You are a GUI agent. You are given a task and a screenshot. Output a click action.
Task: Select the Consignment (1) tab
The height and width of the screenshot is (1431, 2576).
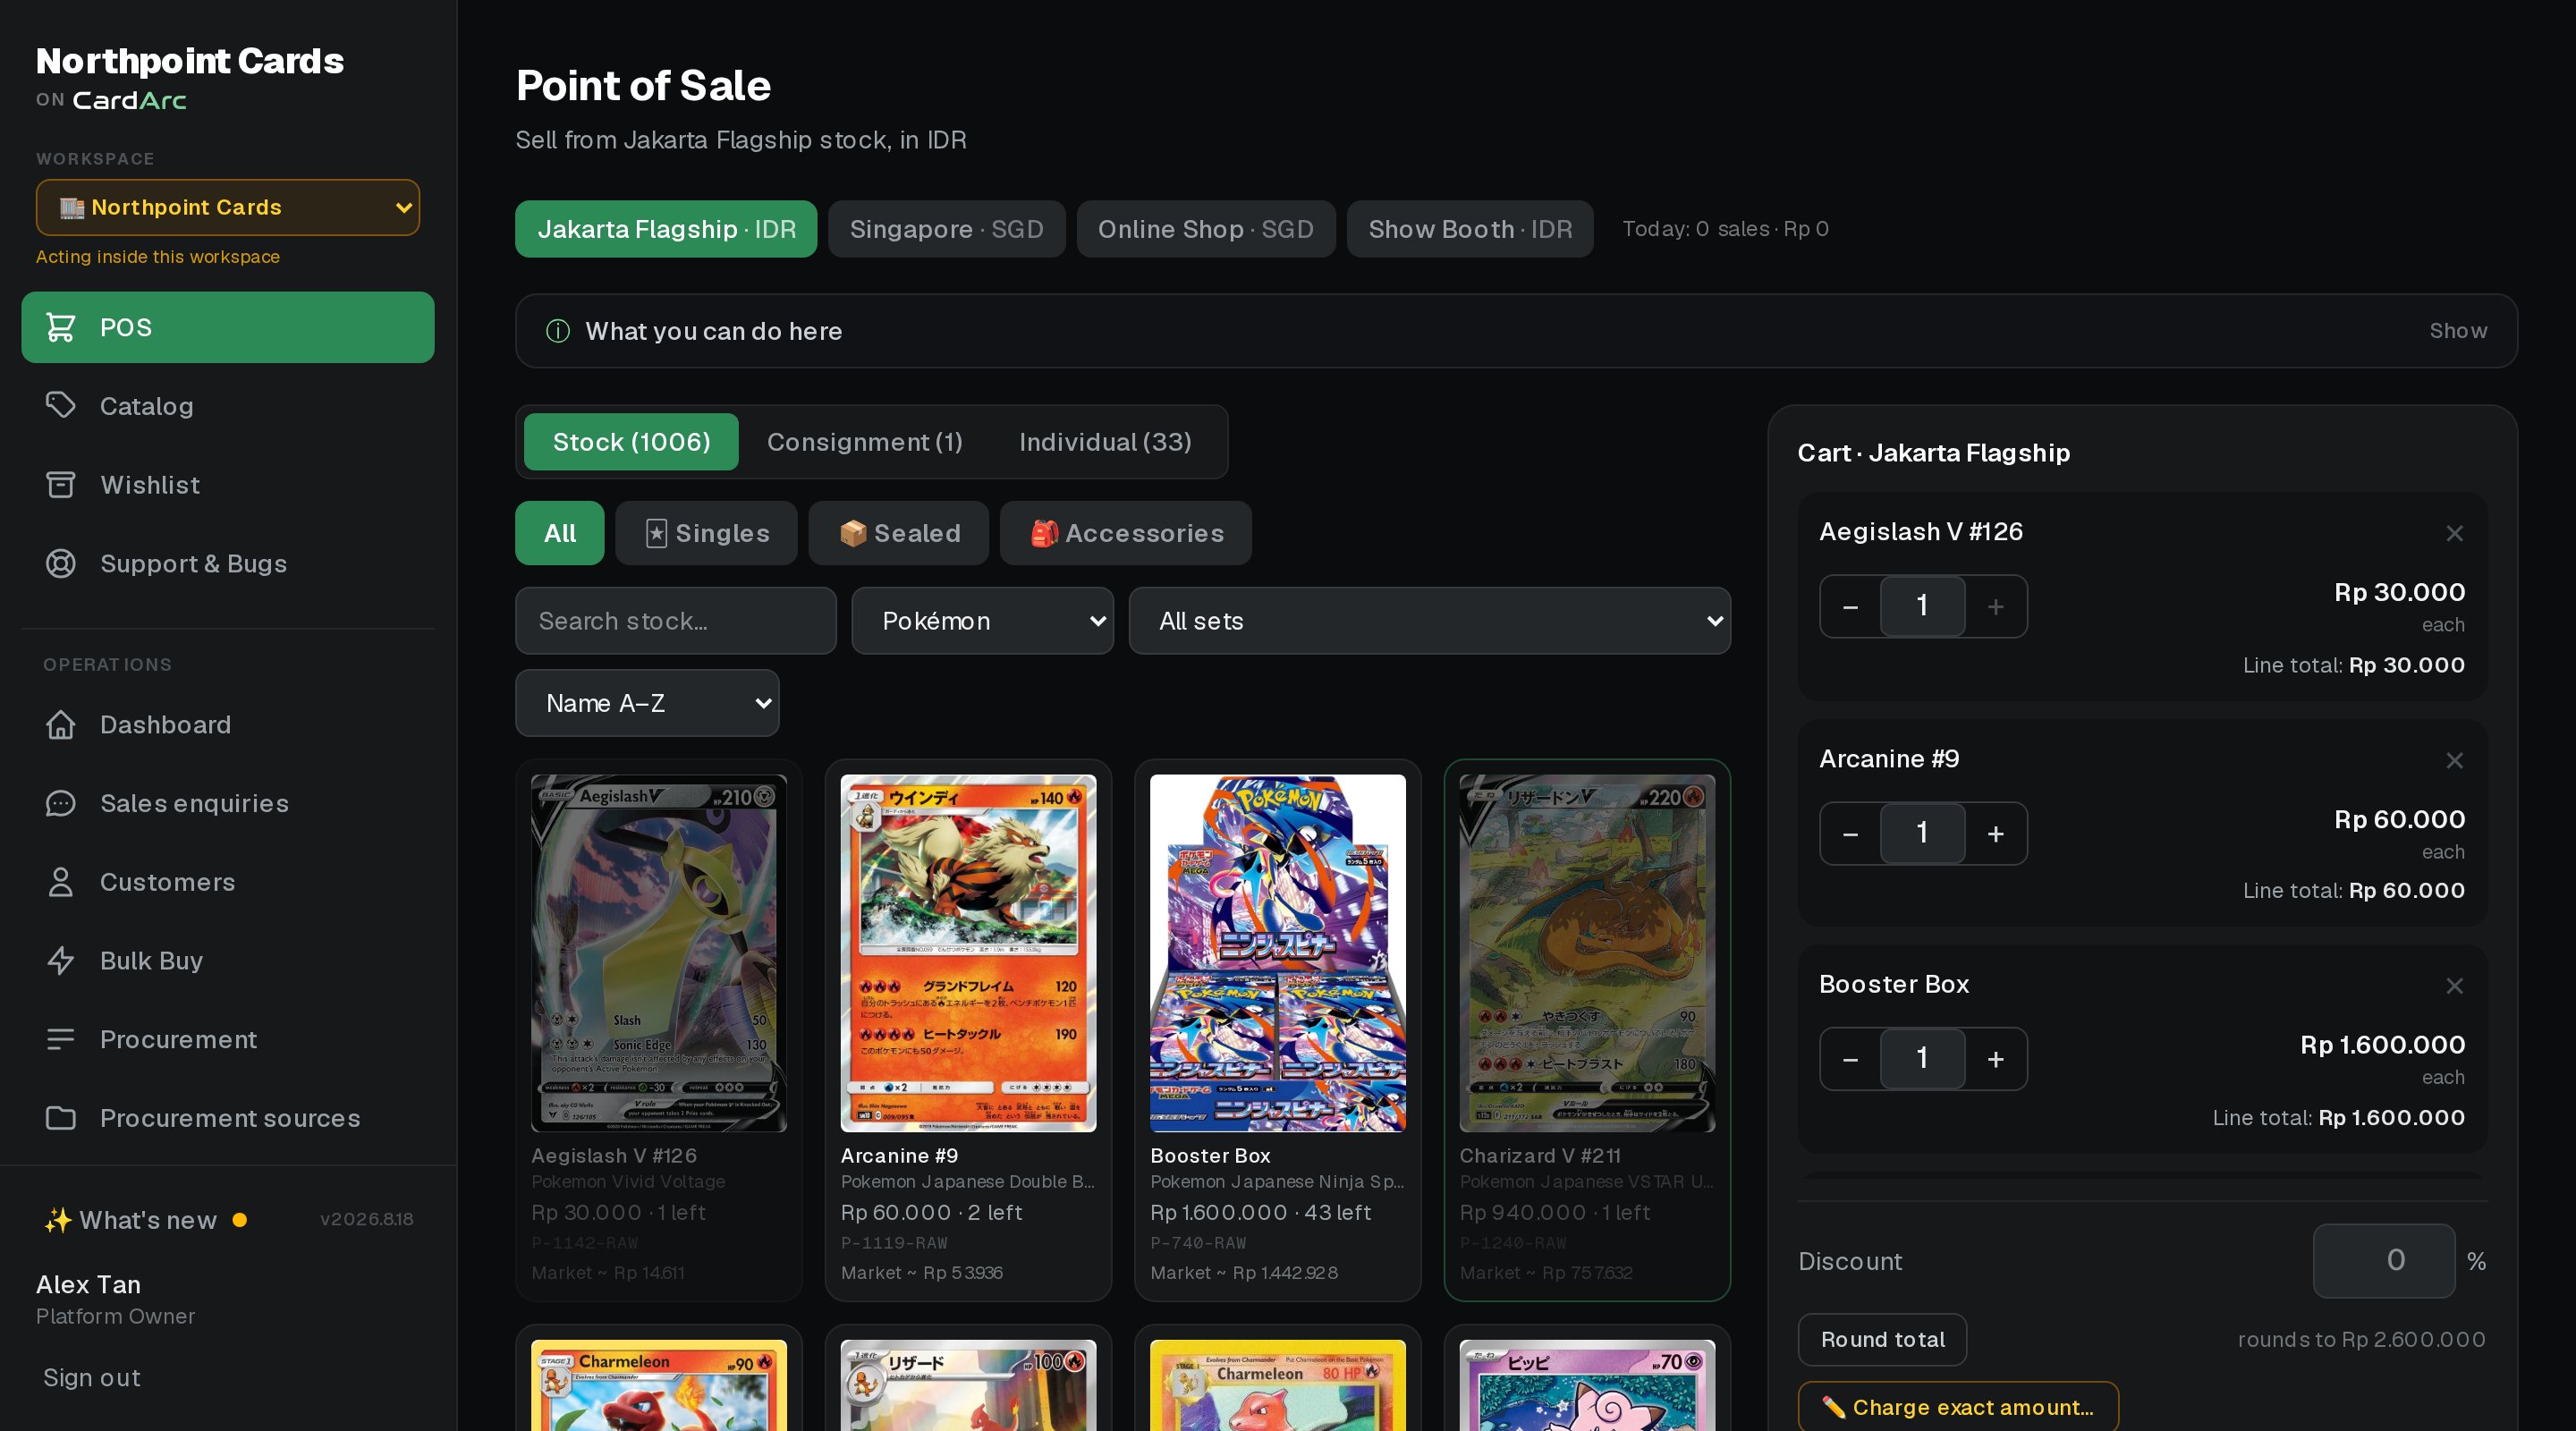[x=864, y=442]
